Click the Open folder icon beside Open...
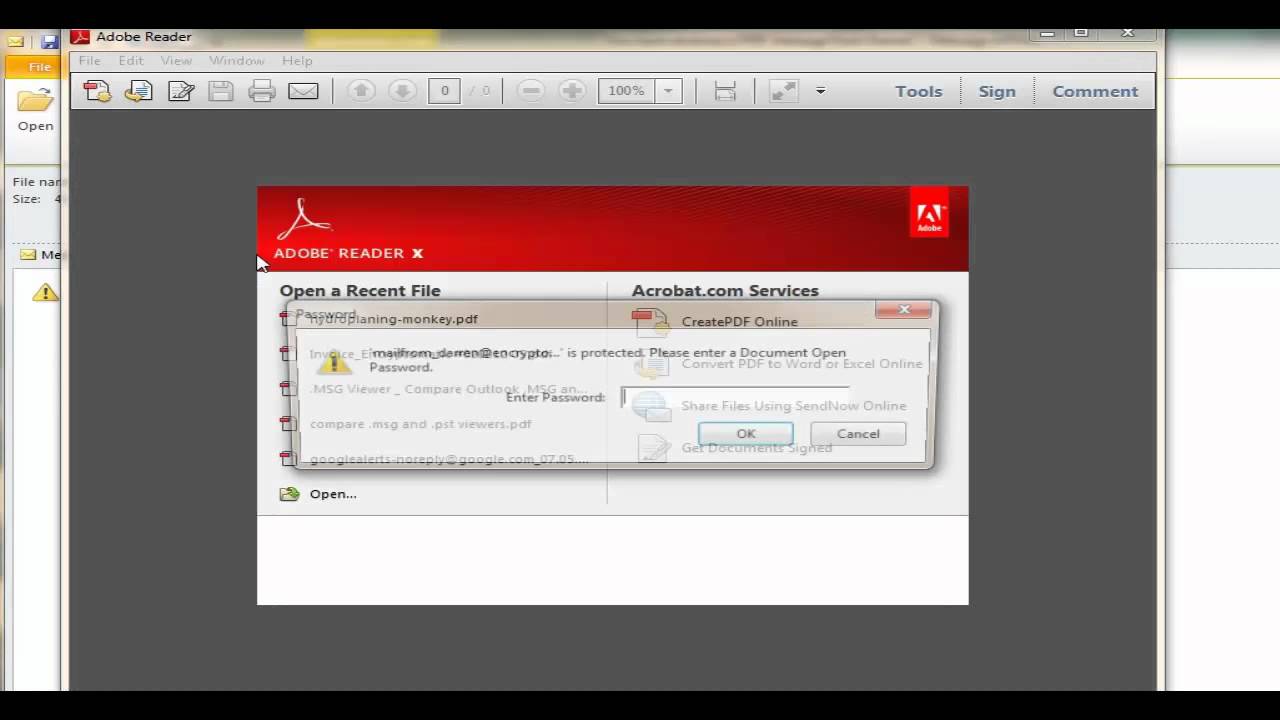 coord(290,494)
